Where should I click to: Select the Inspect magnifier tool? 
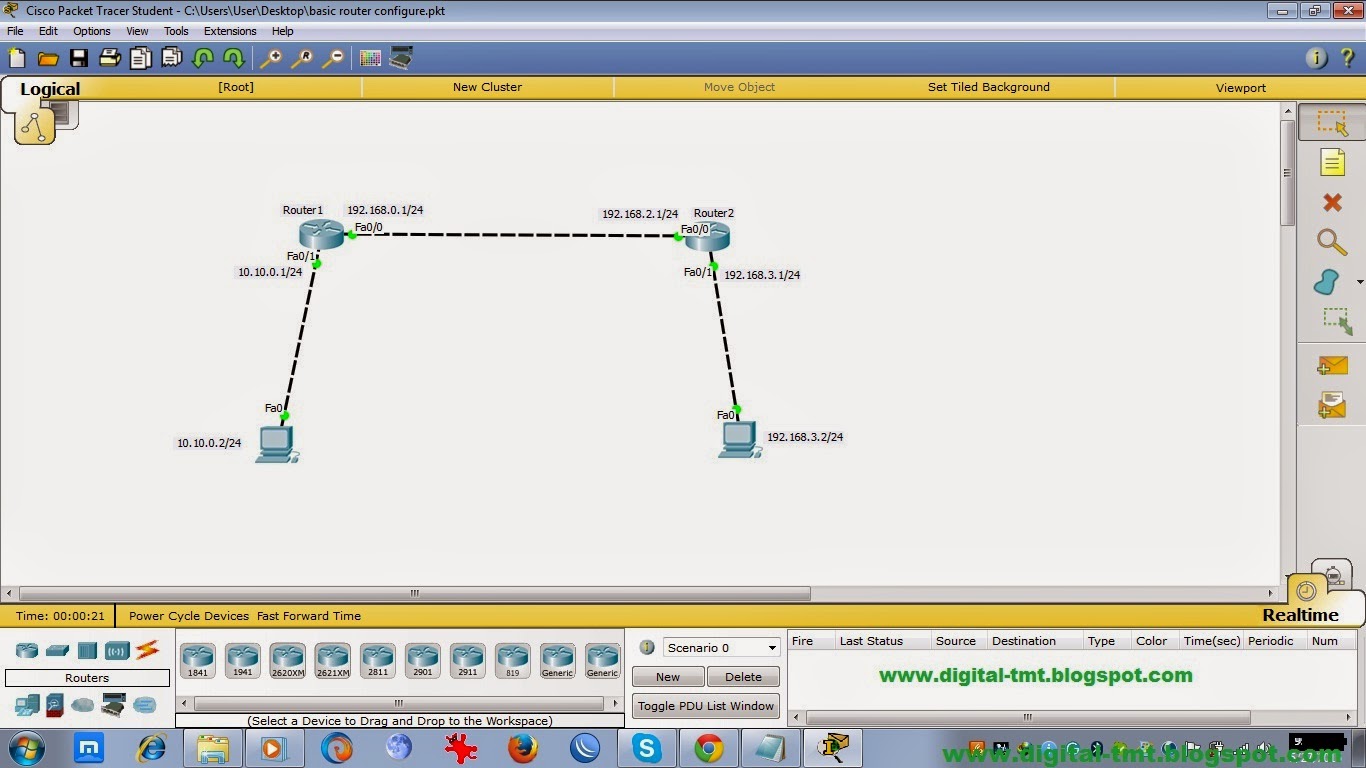point(1331,242)
